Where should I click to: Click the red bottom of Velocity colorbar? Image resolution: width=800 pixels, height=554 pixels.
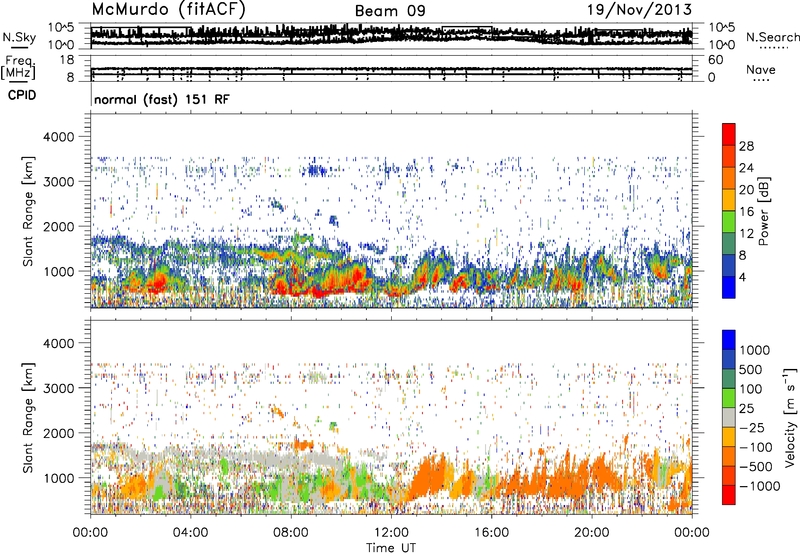click(729, 495)
